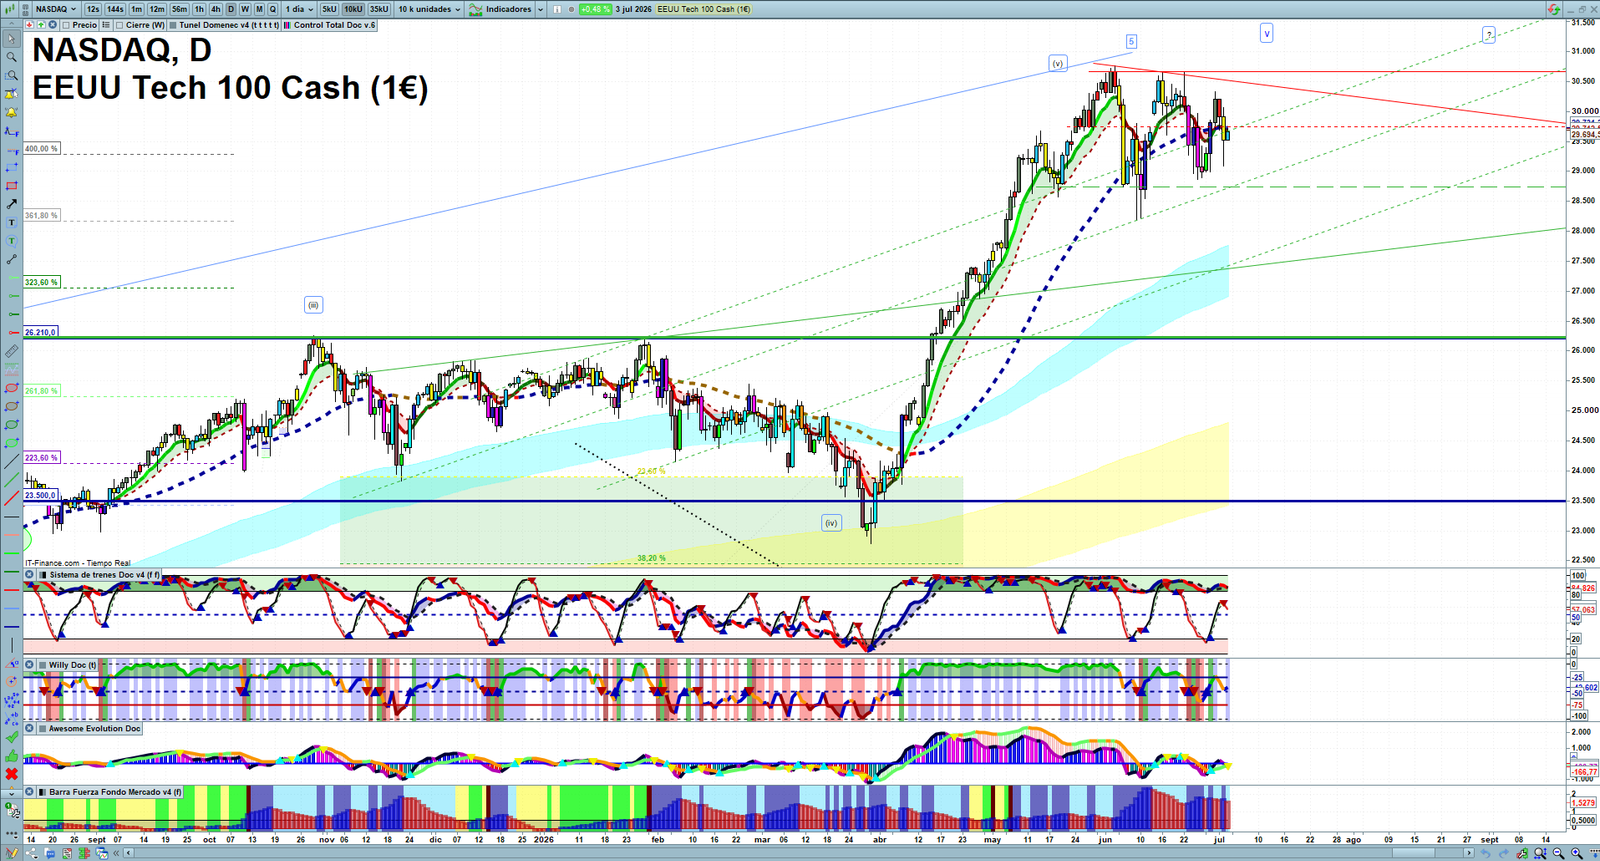The width and height of the screenshot is (1600, 861).
Task: Click the 26.210,0 price level label
Action: (x=41, y=332)
